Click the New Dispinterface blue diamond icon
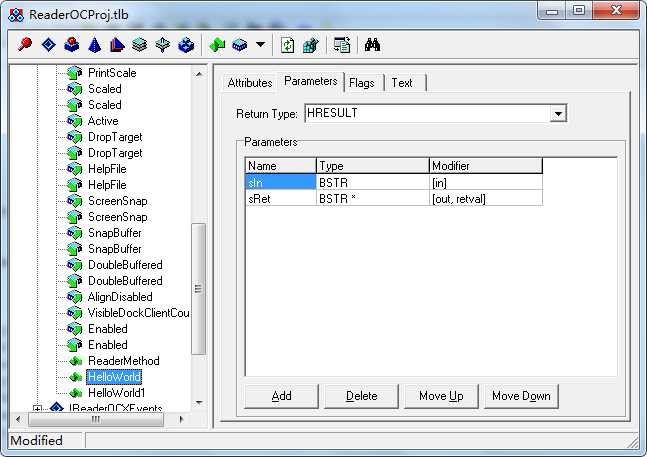This screenshot has width=647, height=457. [x=49, y=45]
